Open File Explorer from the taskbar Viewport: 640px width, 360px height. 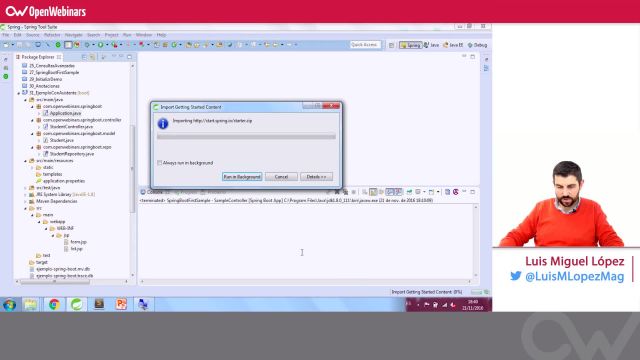pos(31,304)
